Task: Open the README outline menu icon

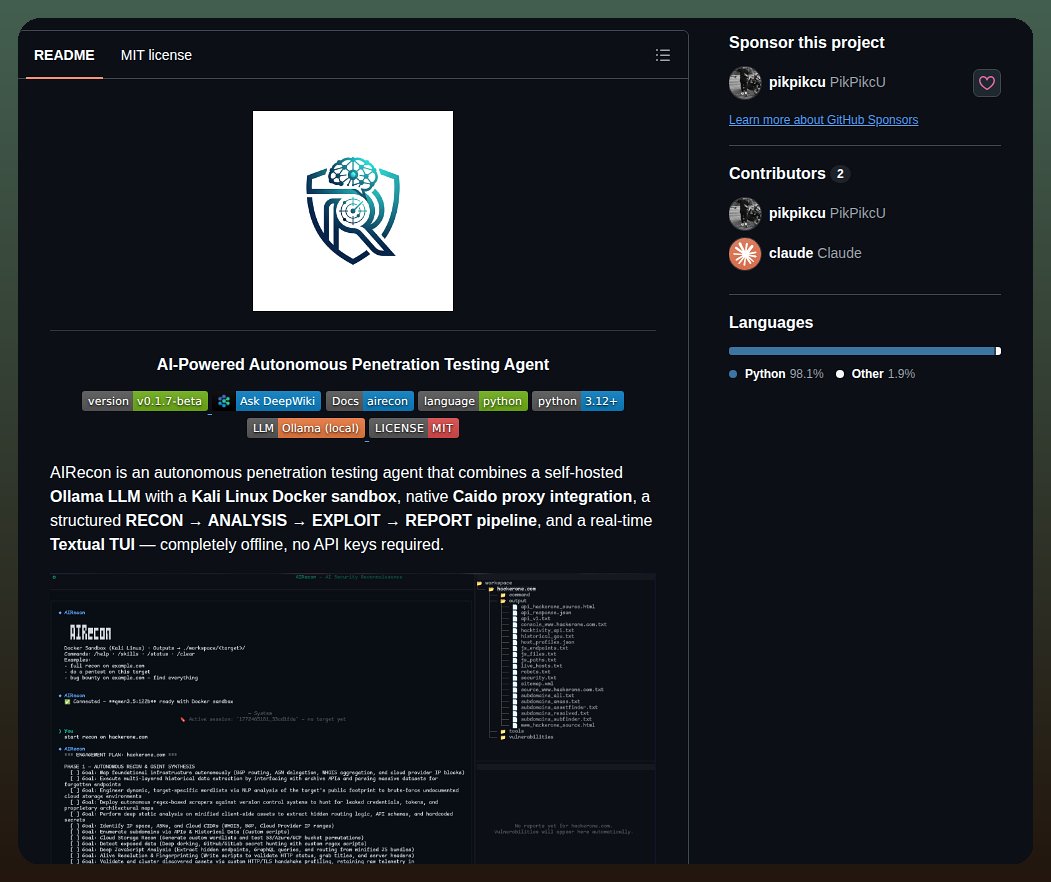Action: tap(662, 55)
